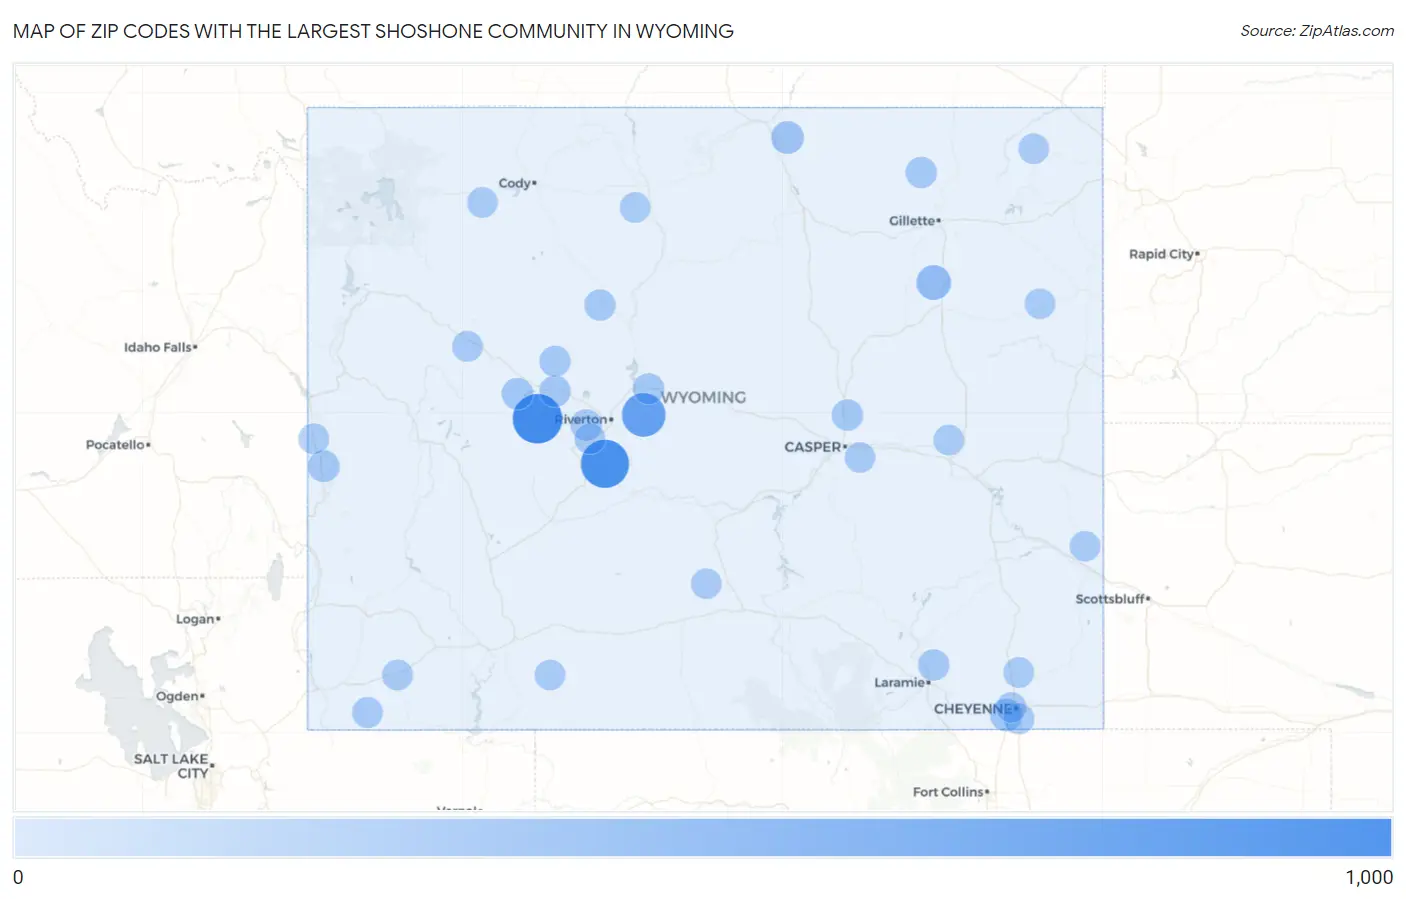Click the largest bubble south of Riverton
Image resolution: width=1406 pixels, height=899 pixels.
(605, 464)
